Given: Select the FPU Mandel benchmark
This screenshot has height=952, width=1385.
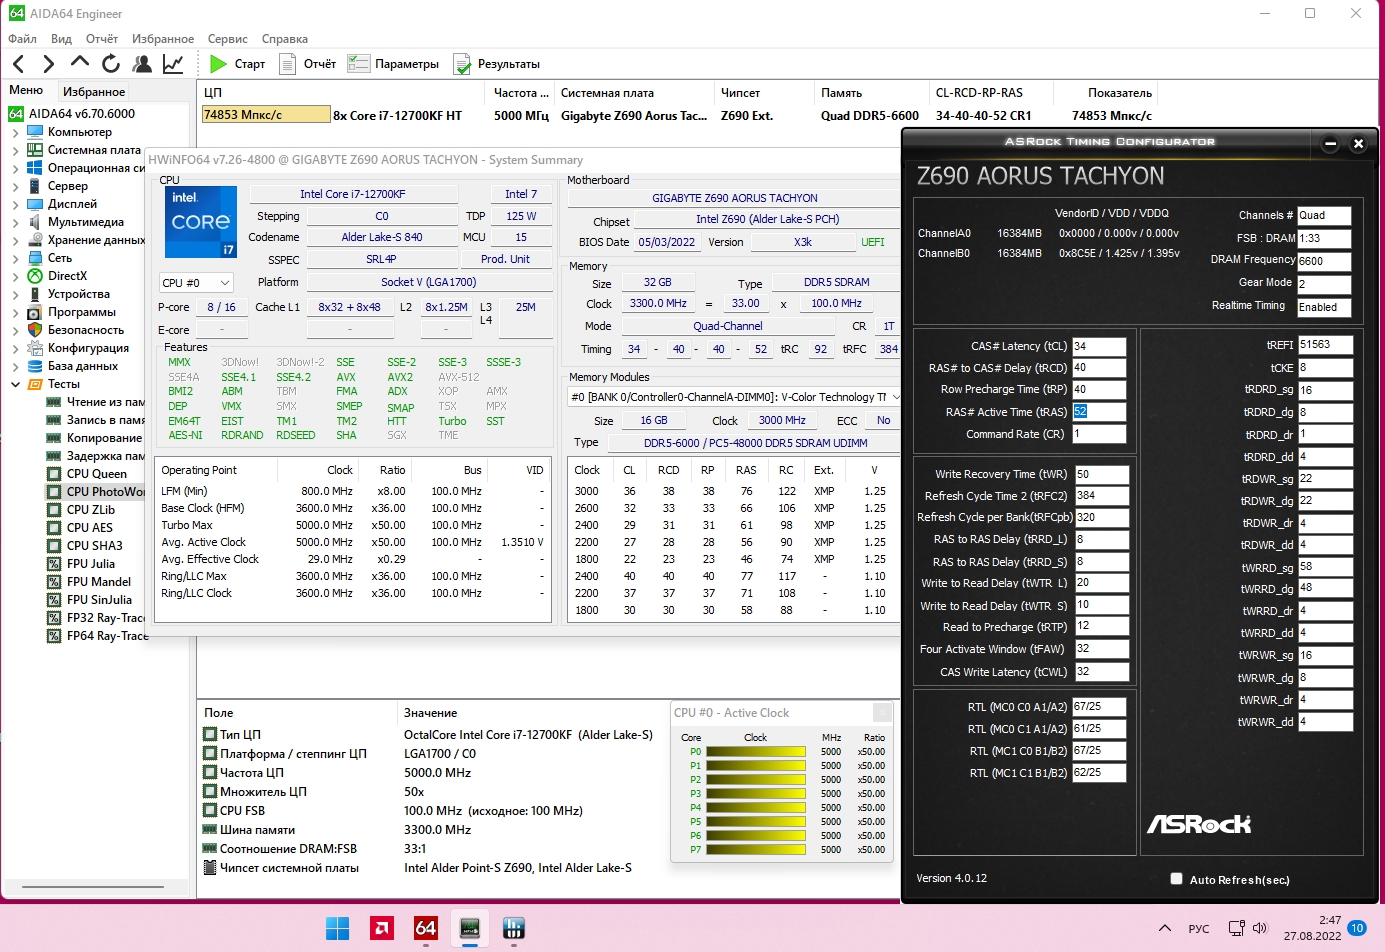Looking at the screenshot, I should [99, 582].
